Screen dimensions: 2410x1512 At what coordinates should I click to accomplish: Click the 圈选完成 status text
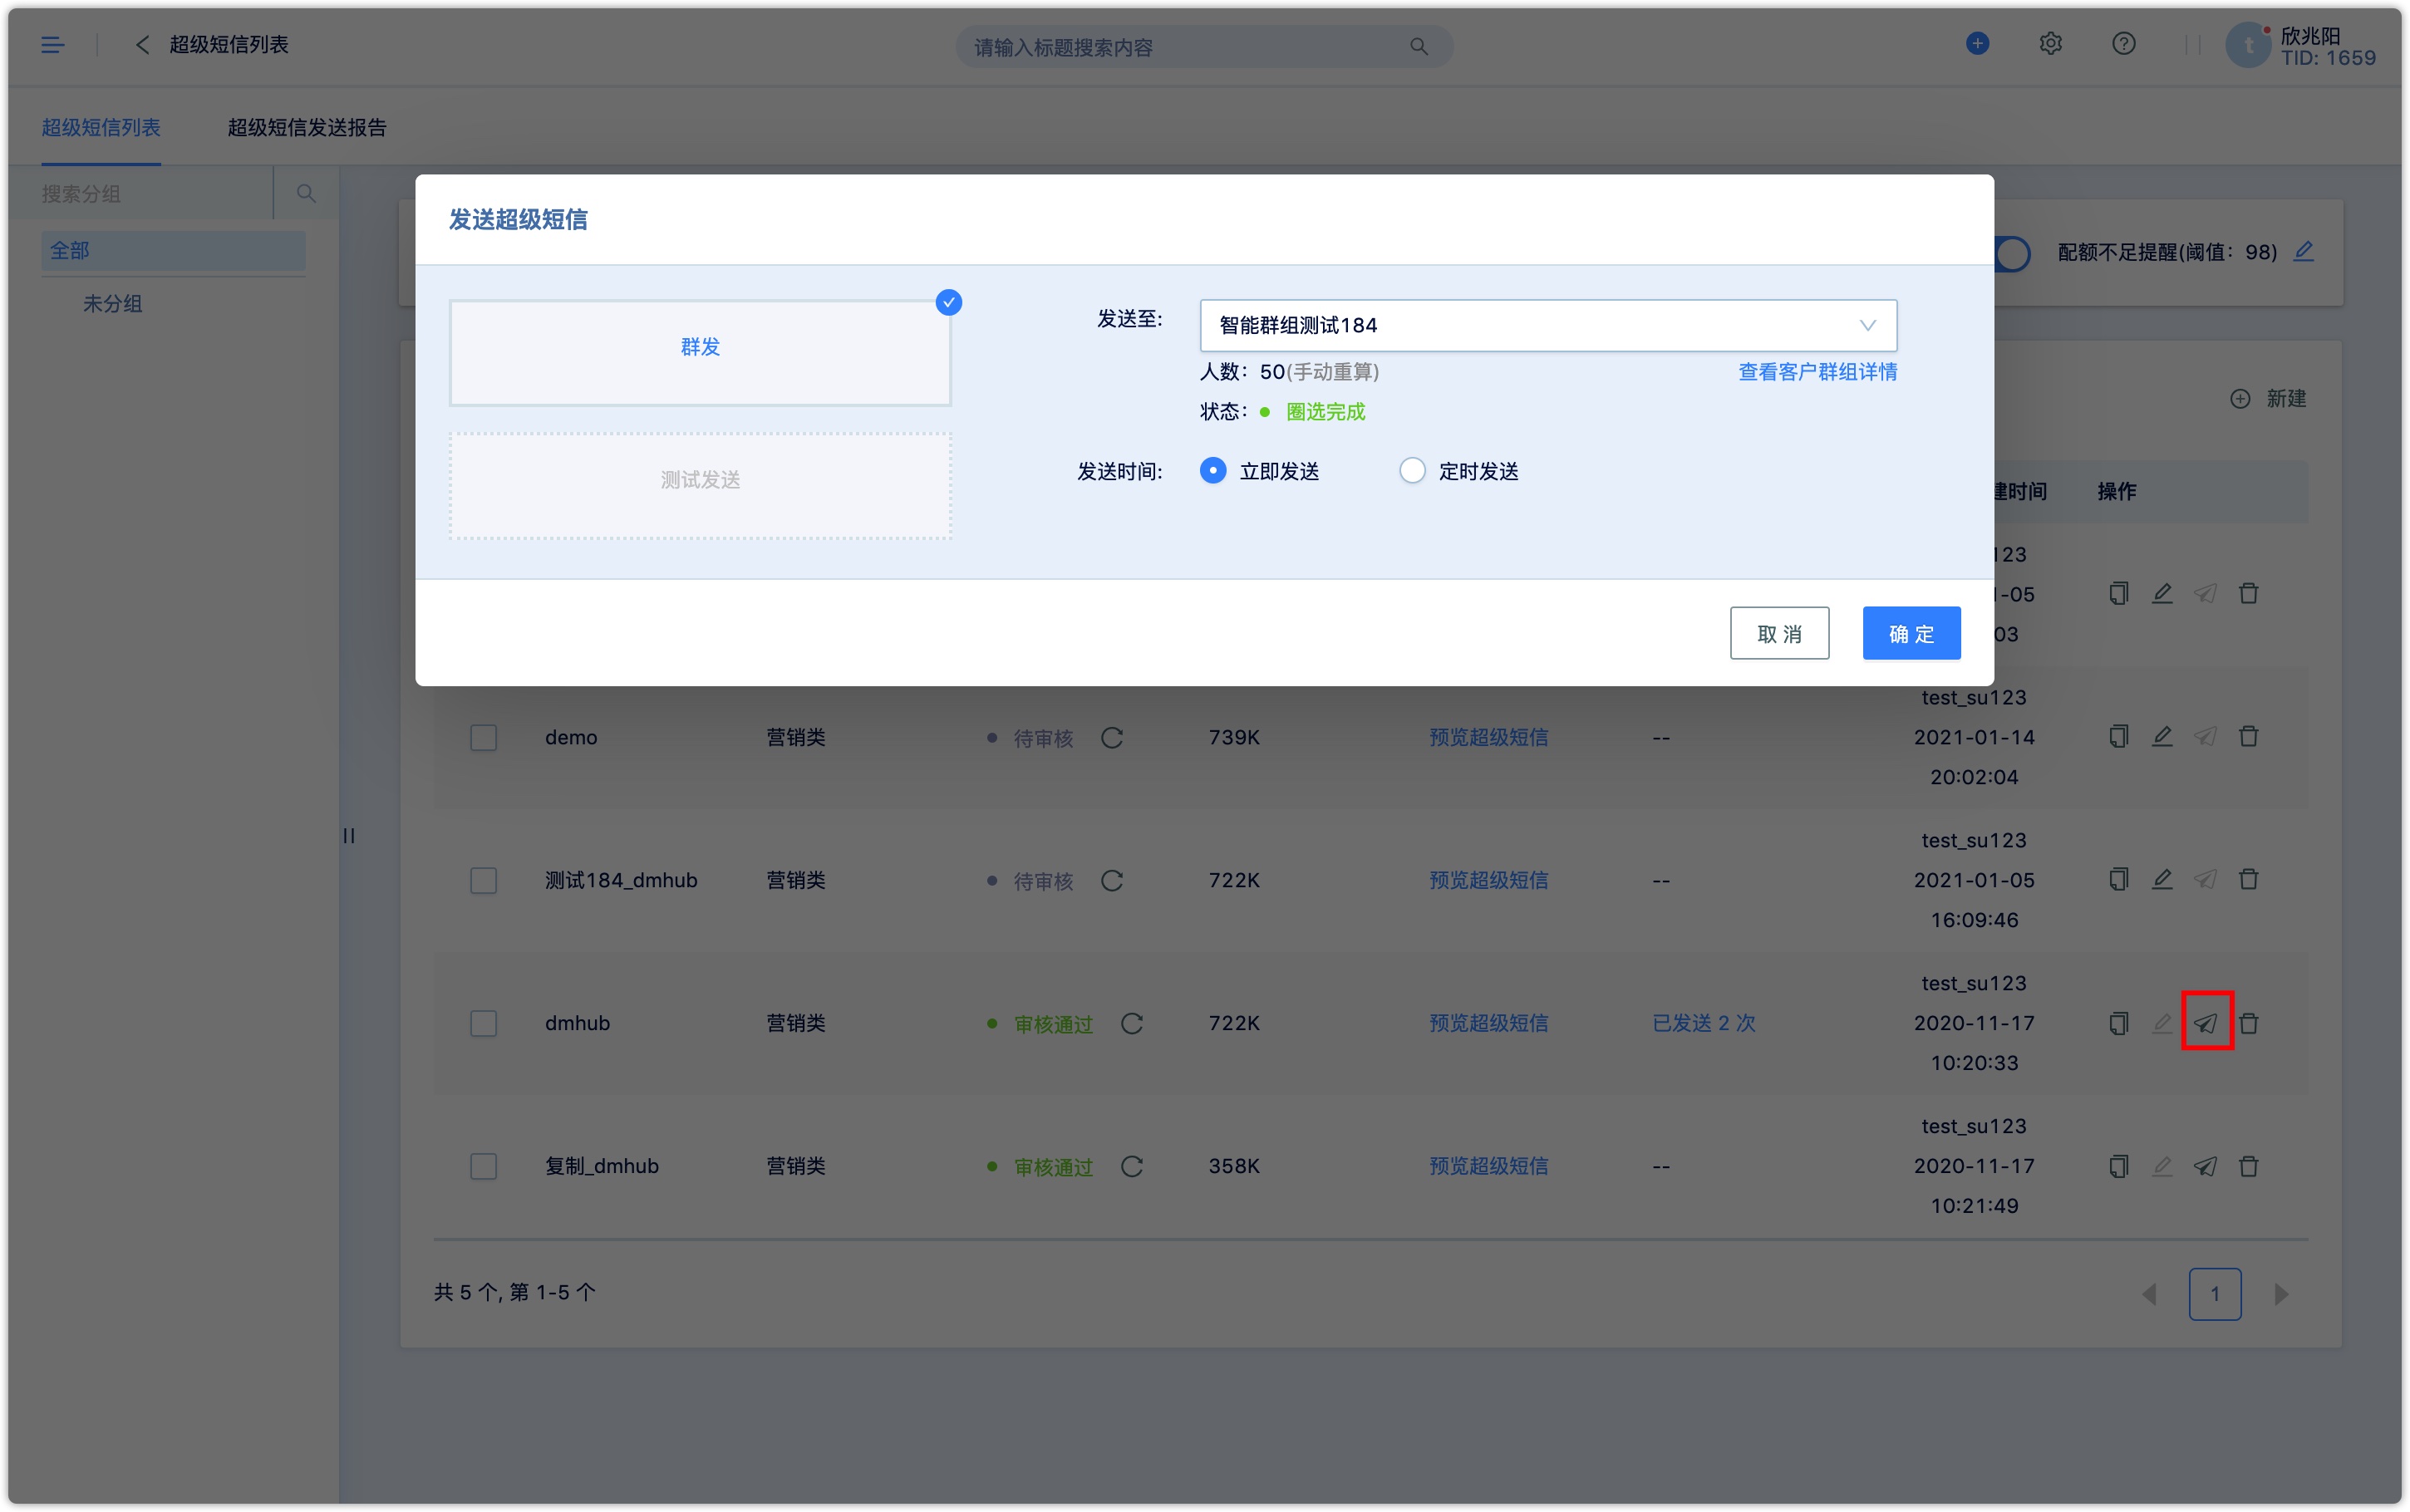[1325, 412]
